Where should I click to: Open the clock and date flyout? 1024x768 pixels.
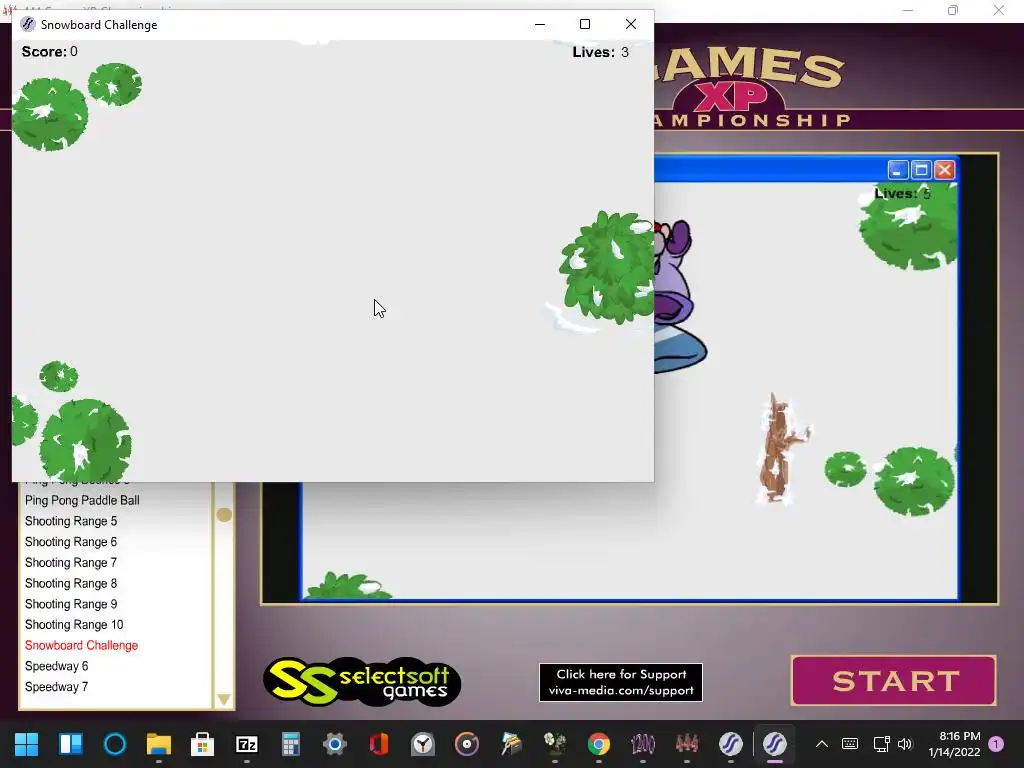click(x=955, y=744)
